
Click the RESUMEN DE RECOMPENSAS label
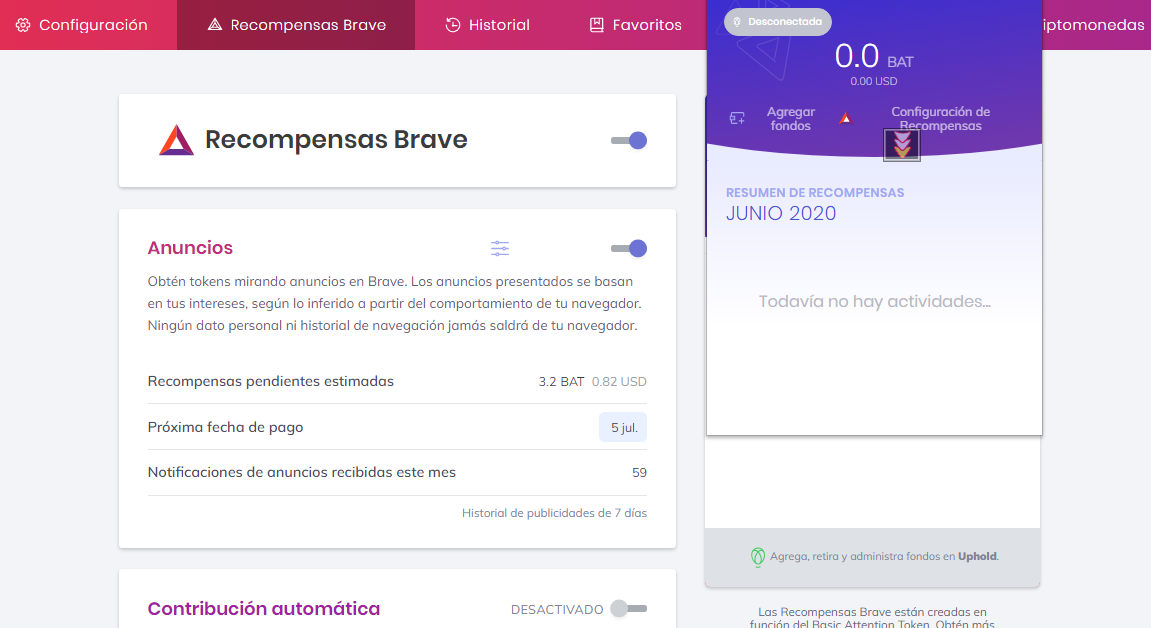815,193
